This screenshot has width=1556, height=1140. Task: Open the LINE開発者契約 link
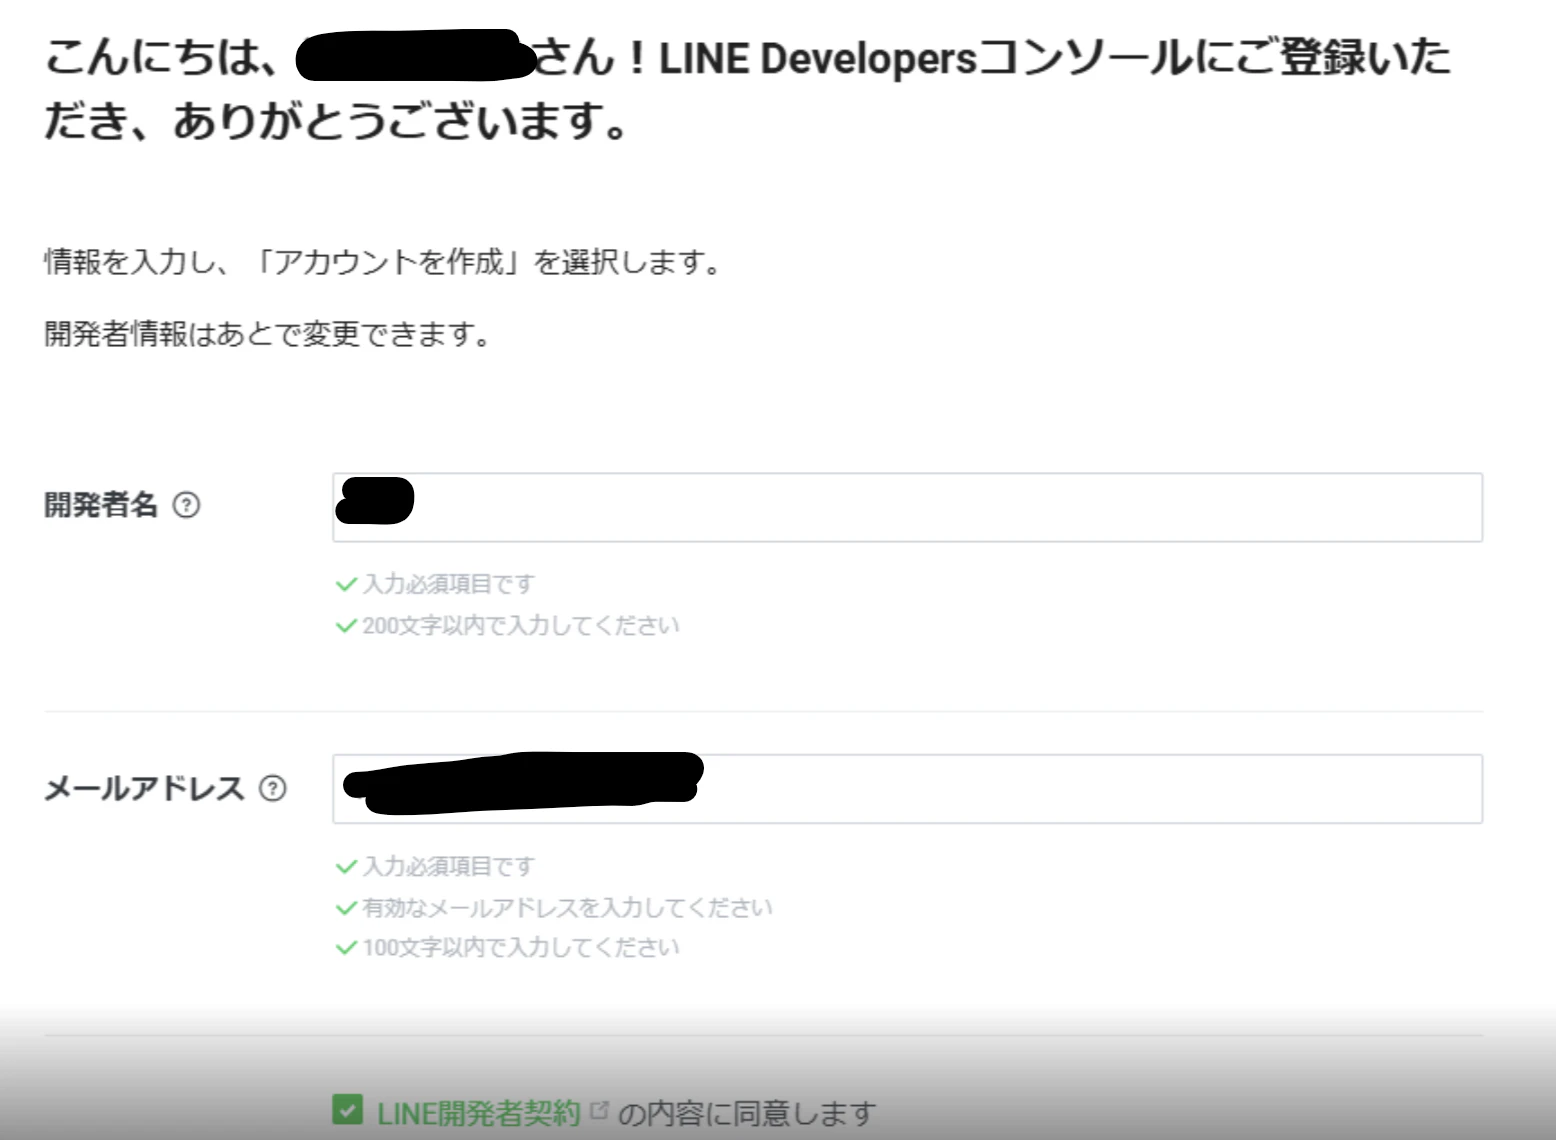[478, 1113]
